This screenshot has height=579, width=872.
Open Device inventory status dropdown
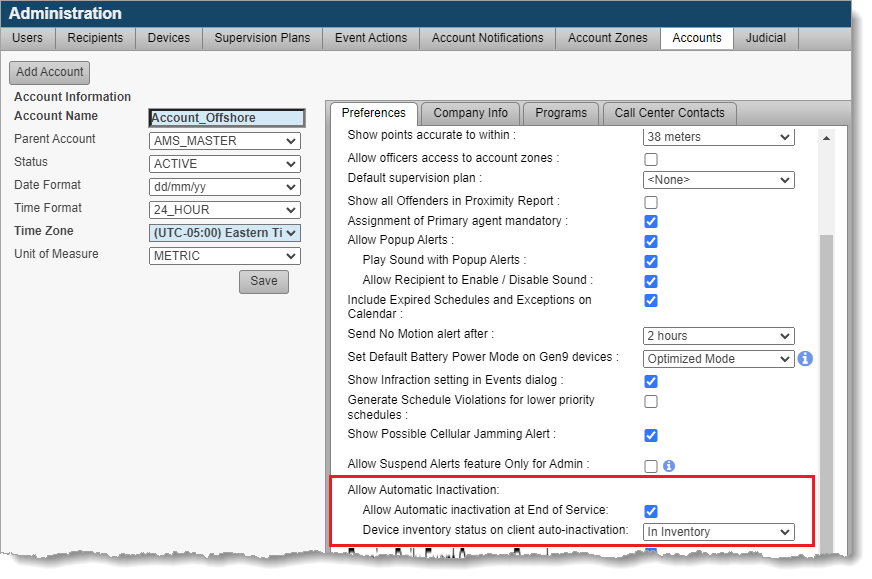point(718,532)
